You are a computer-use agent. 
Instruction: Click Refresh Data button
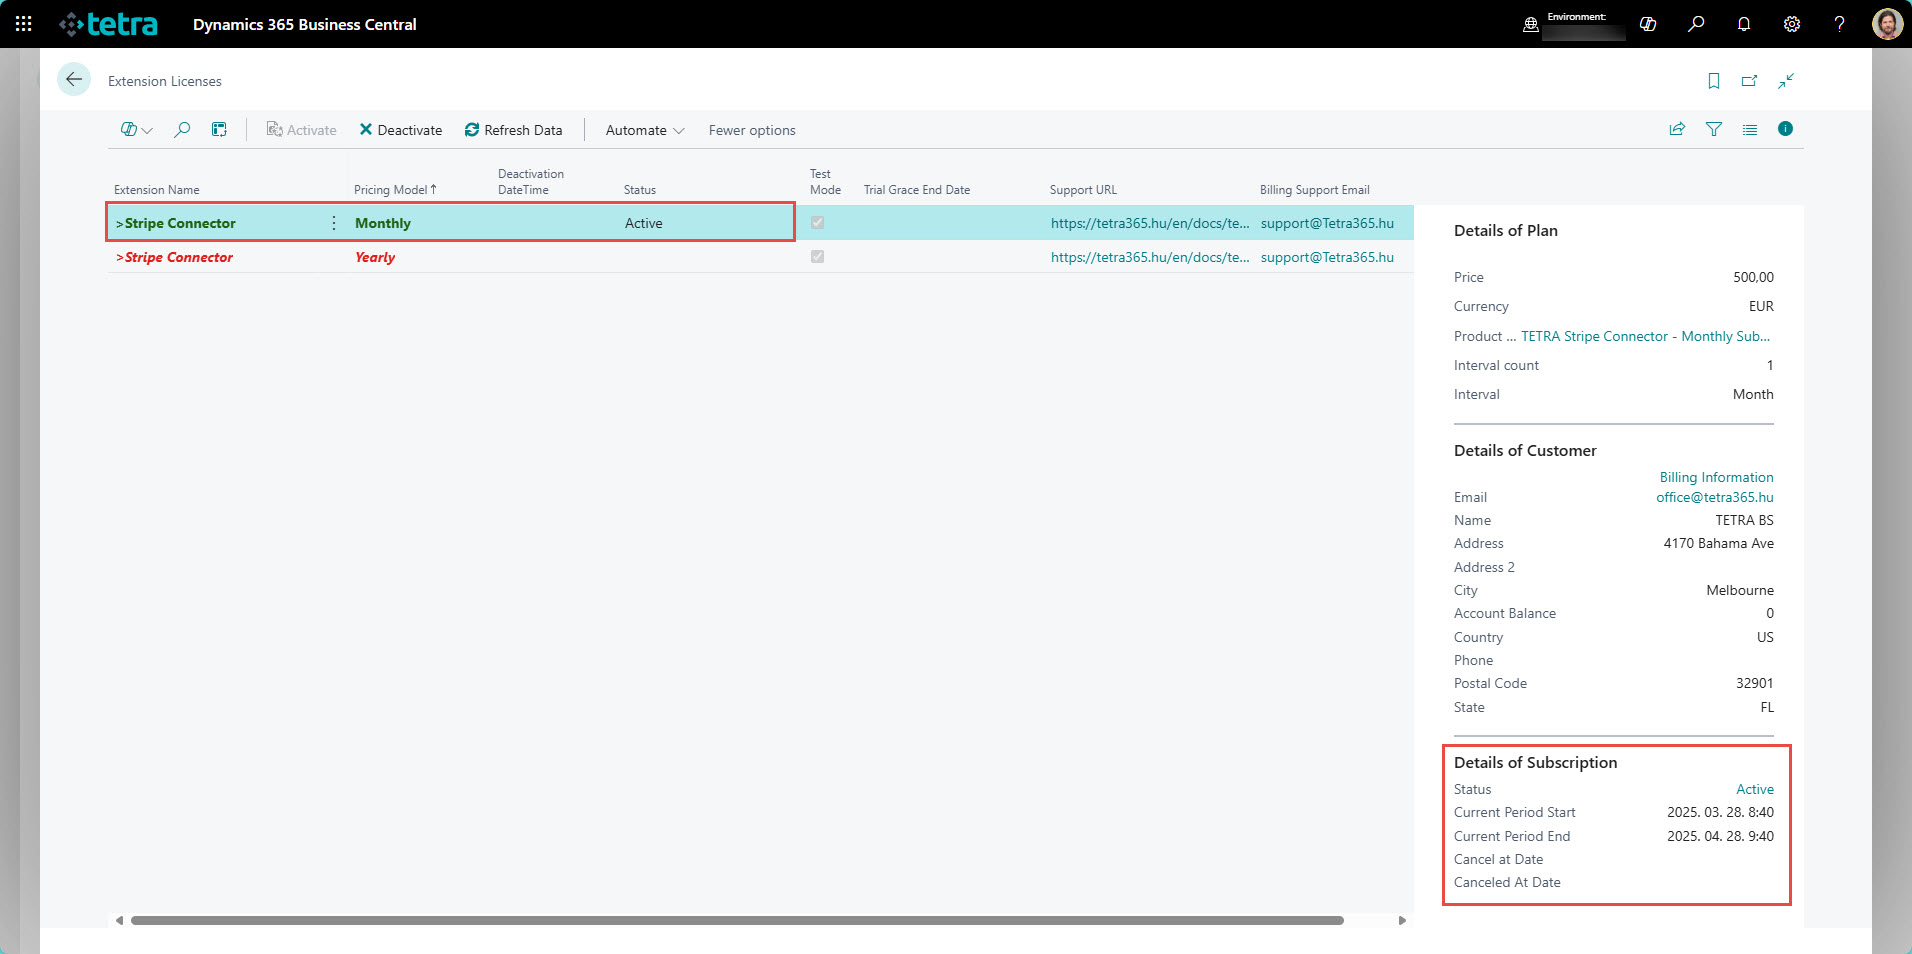click(514, 130)
